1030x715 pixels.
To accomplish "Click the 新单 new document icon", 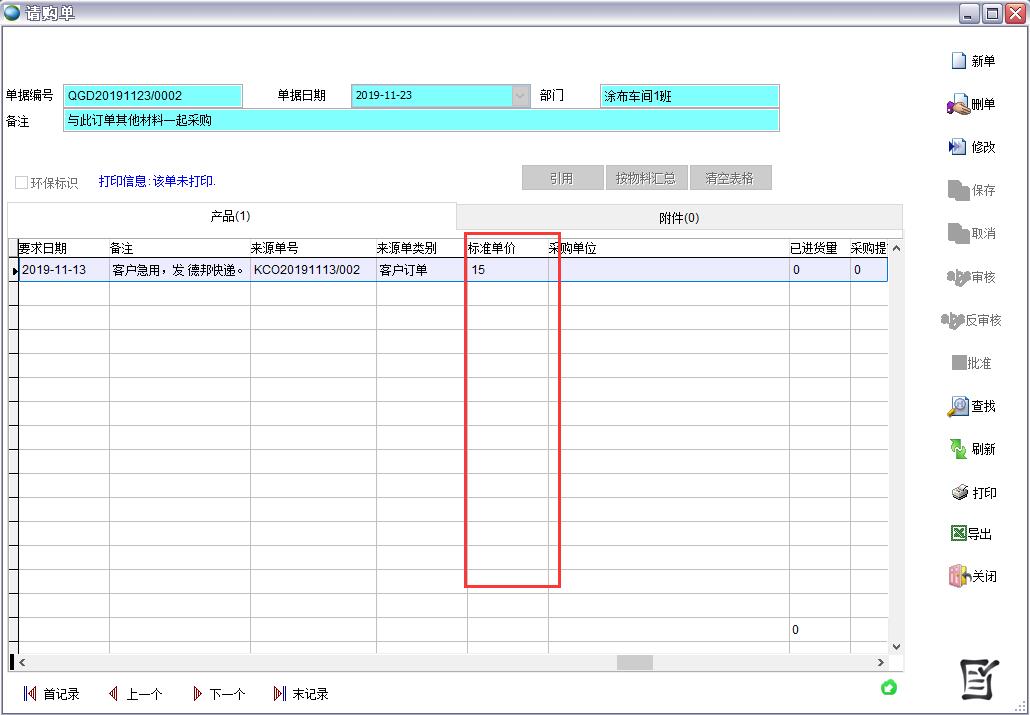I will coord(959,61).
